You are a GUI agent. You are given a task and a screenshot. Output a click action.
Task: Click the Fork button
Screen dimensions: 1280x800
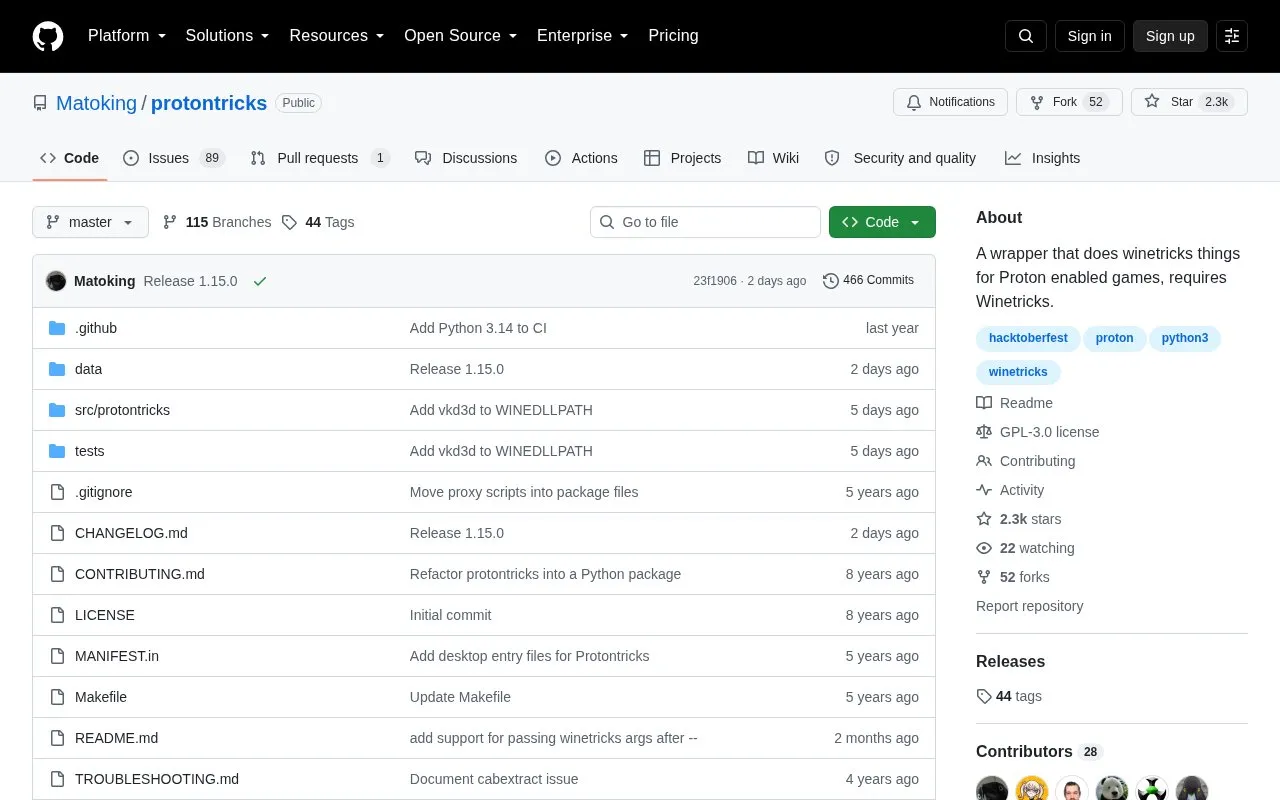tap(1069, 102)
